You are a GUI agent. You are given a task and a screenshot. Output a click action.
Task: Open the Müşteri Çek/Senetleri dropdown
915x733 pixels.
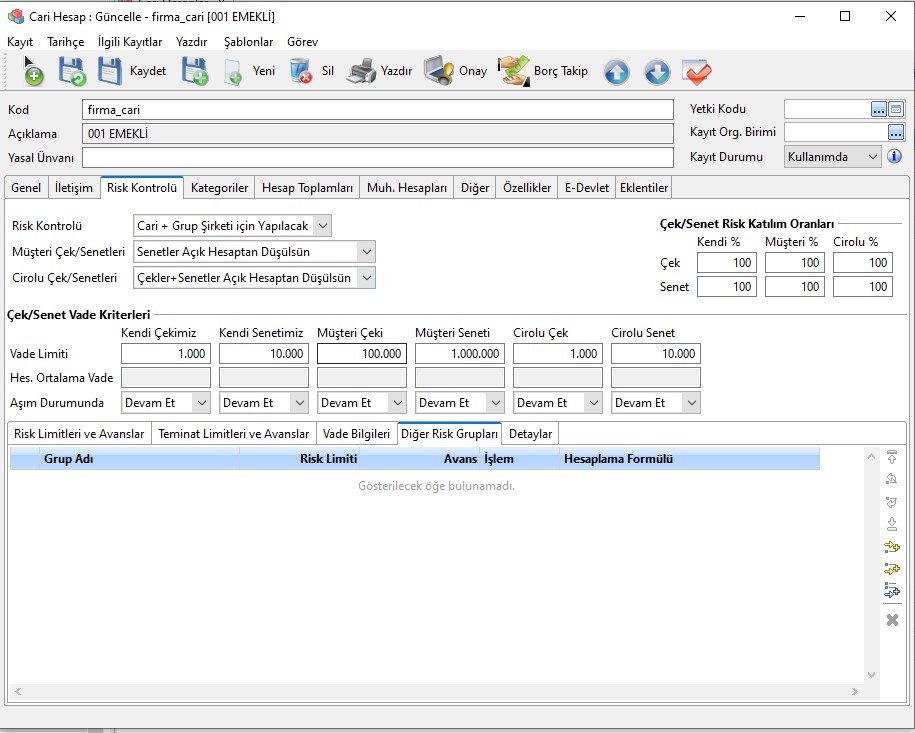click(366, 252)
